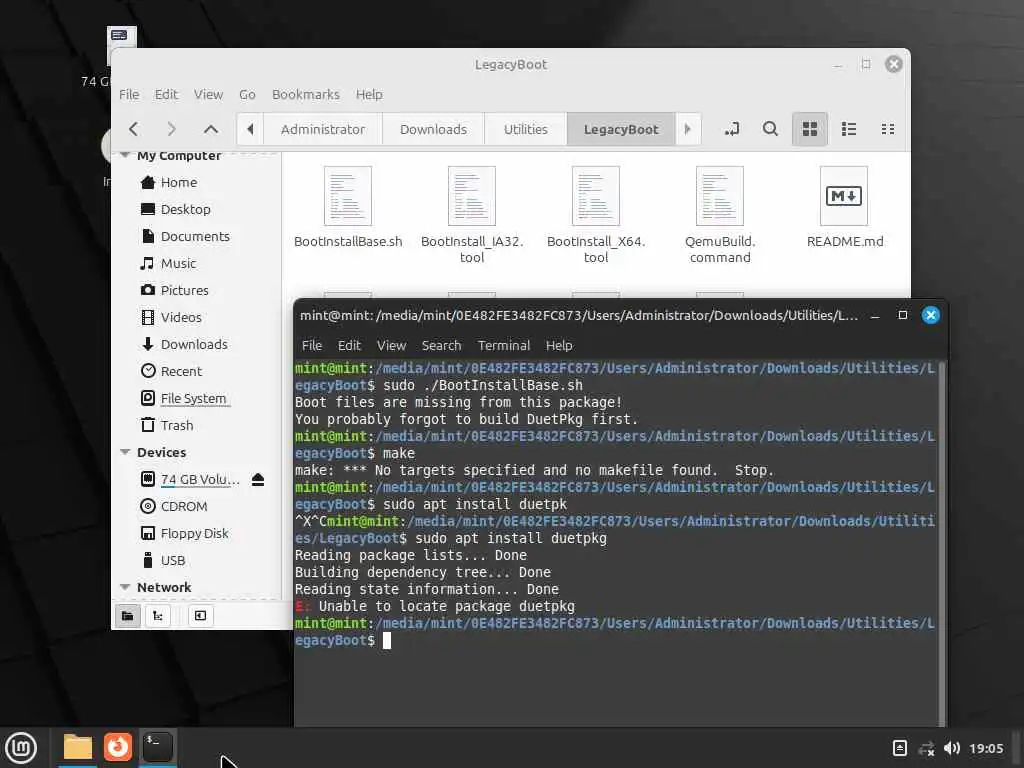Collapse Network section in sidebar
1024x768 pixels.
[125, 587]
